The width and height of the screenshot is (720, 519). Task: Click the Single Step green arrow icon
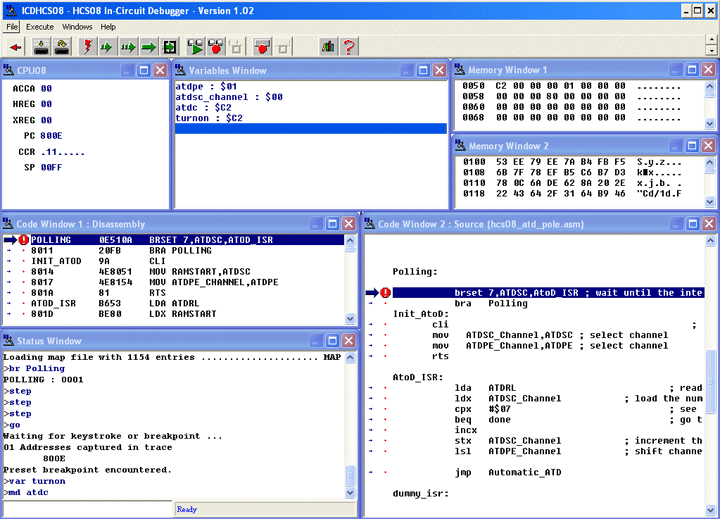(107, 47)
